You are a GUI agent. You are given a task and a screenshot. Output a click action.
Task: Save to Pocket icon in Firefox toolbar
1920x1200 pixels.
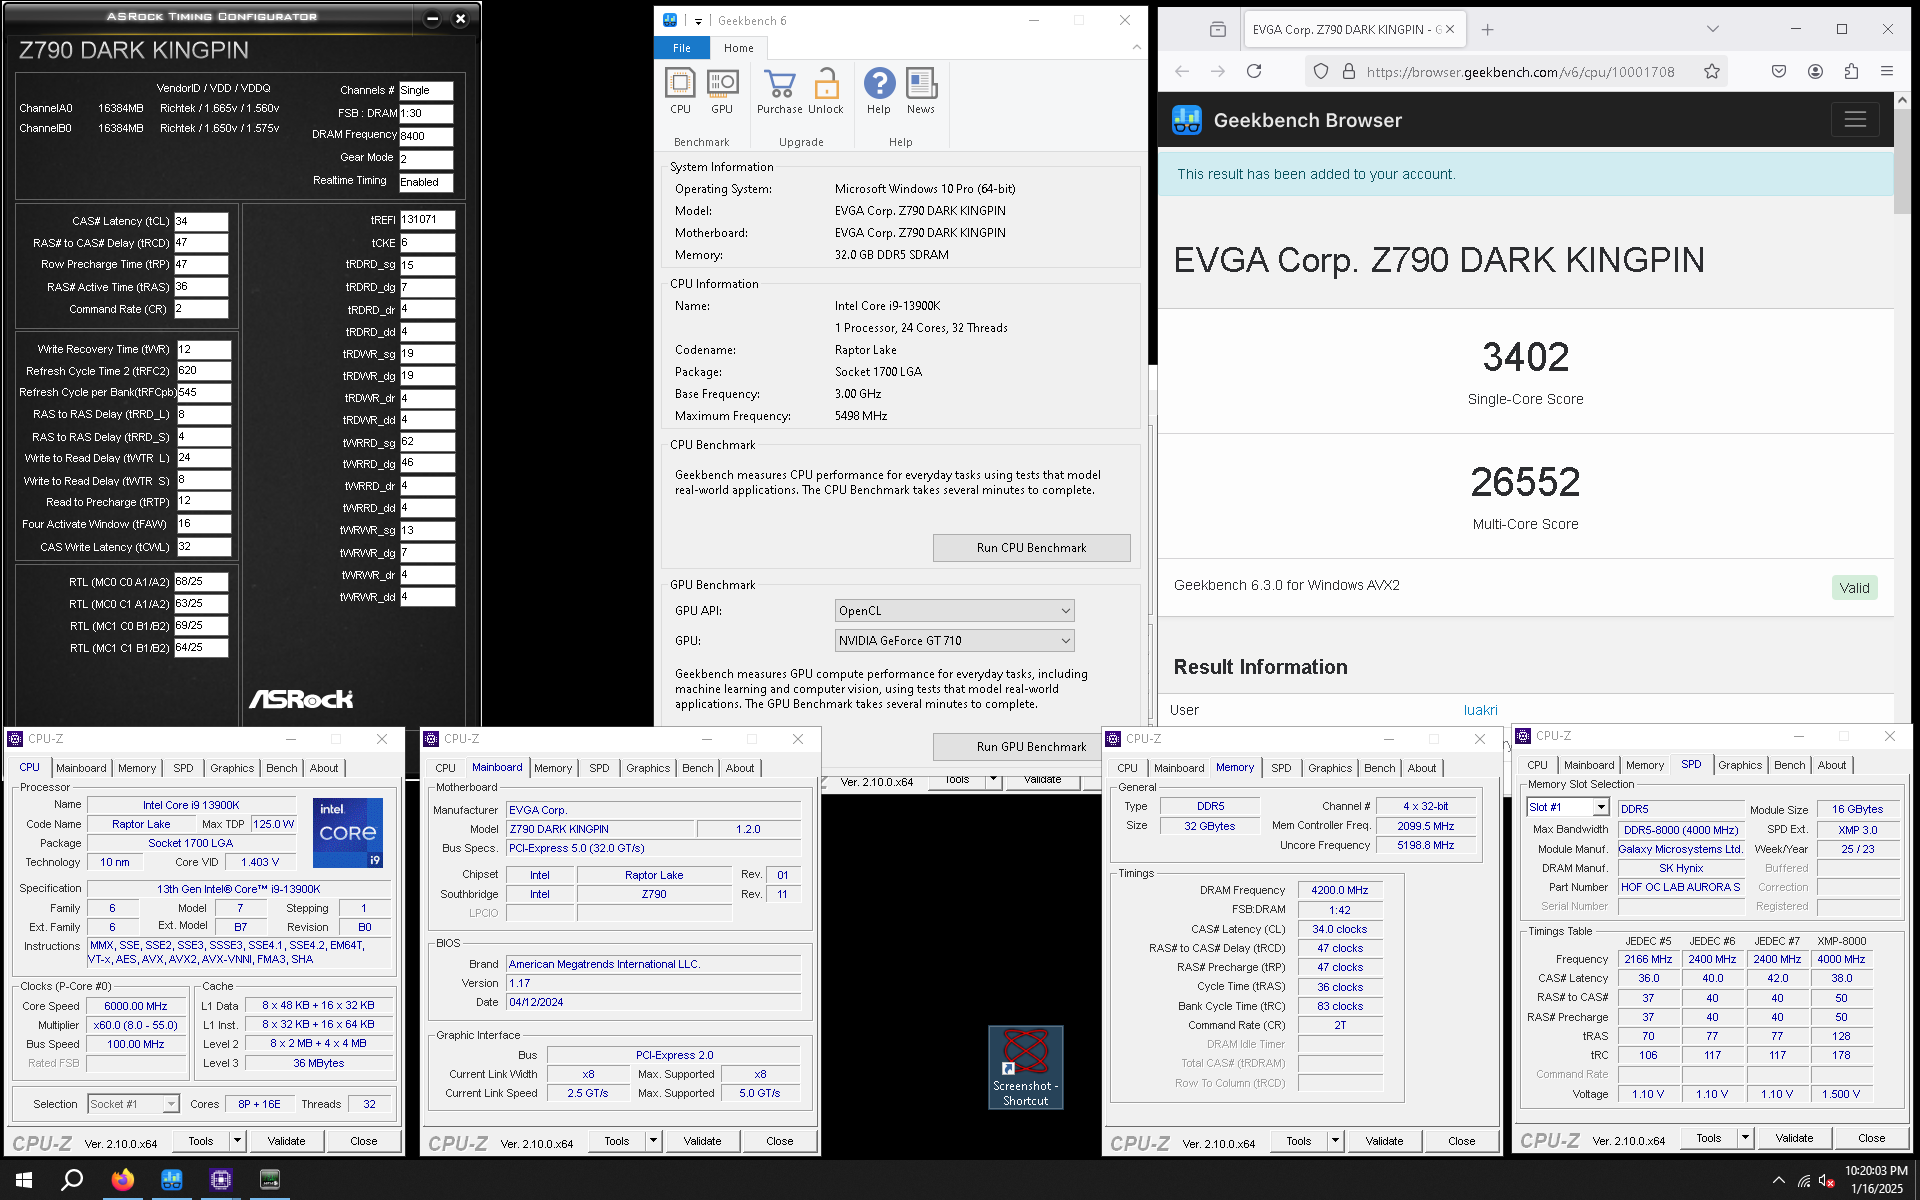[x=1779, y=71]
